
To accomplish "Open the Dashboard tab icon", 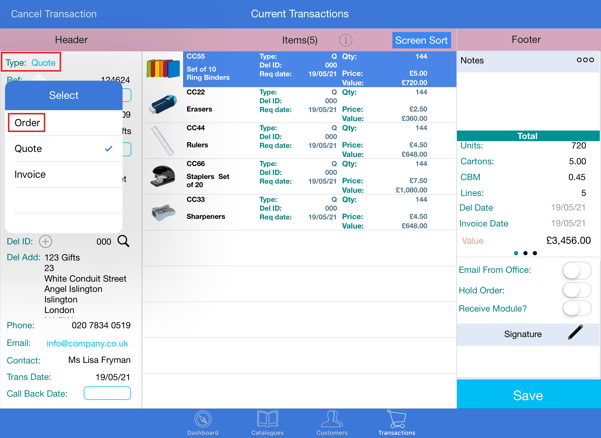I will (202, 421).
